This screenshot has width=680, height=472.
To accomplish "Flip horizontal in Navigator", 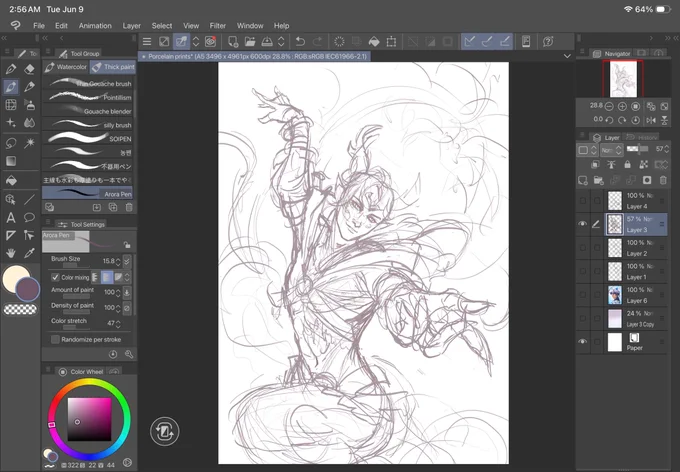I will click(x=651, y=120).
